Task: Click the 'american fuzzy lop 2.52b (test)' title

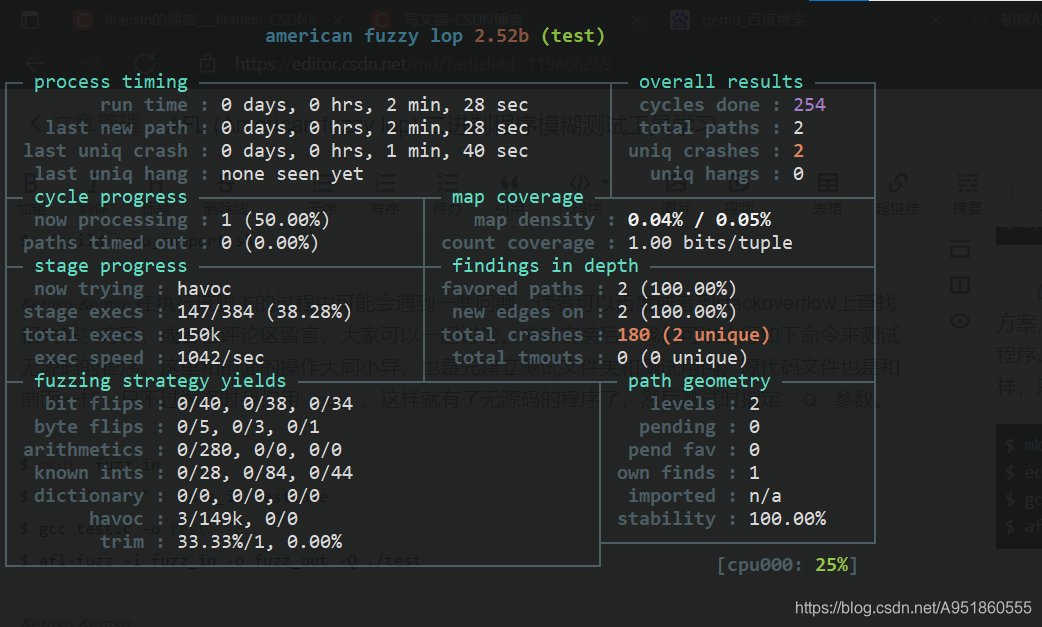Action: click(x=435, y=36)
